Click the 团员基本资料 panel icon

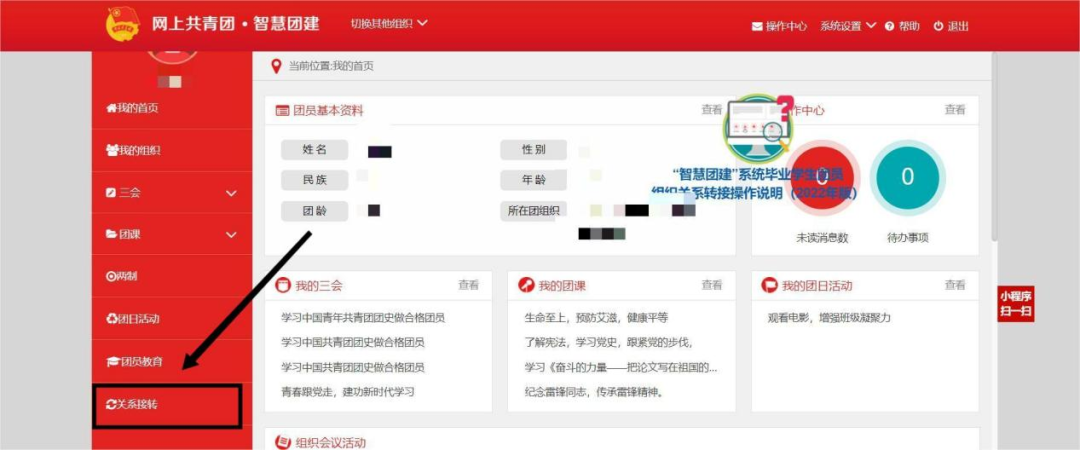(282, 111)
